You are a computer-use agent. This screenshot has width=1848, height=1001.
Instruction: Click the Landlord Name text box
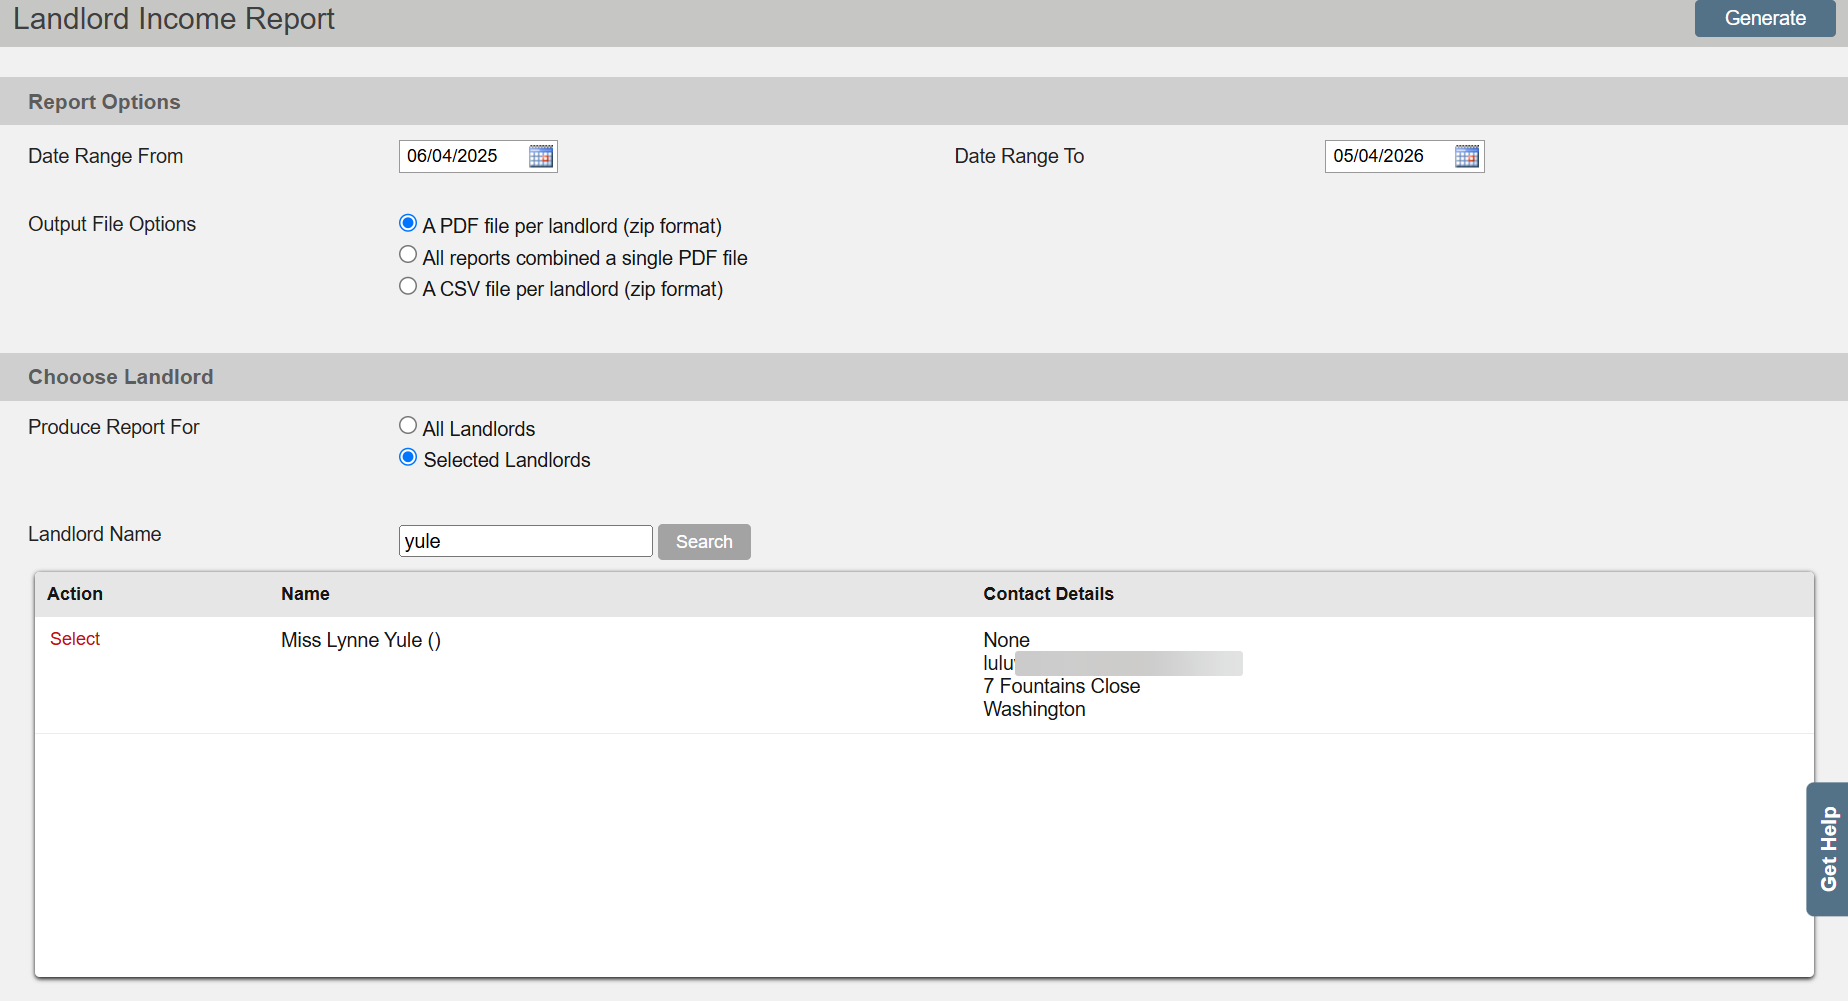click(x=526, y=541)
